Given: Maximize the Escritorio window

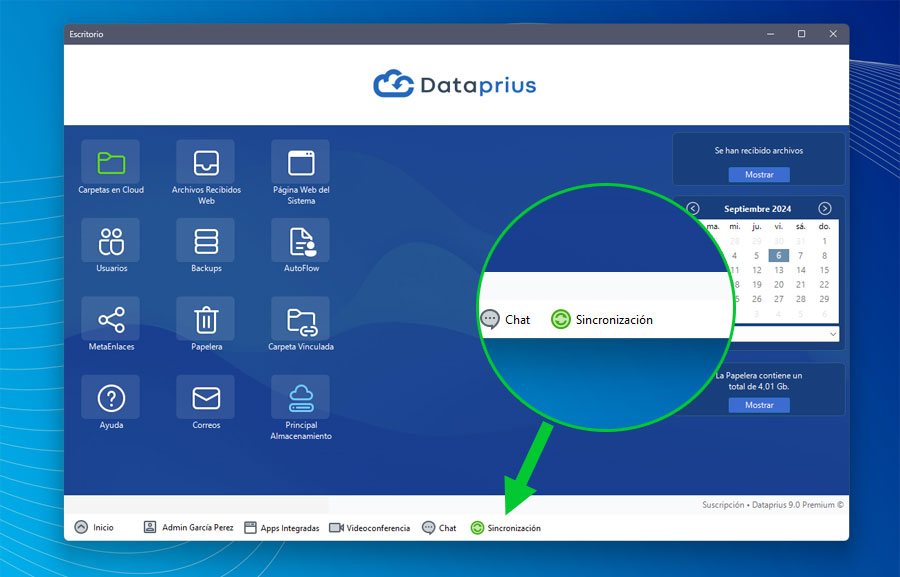Looking at the screenshot, I should [x=801, y=34].
